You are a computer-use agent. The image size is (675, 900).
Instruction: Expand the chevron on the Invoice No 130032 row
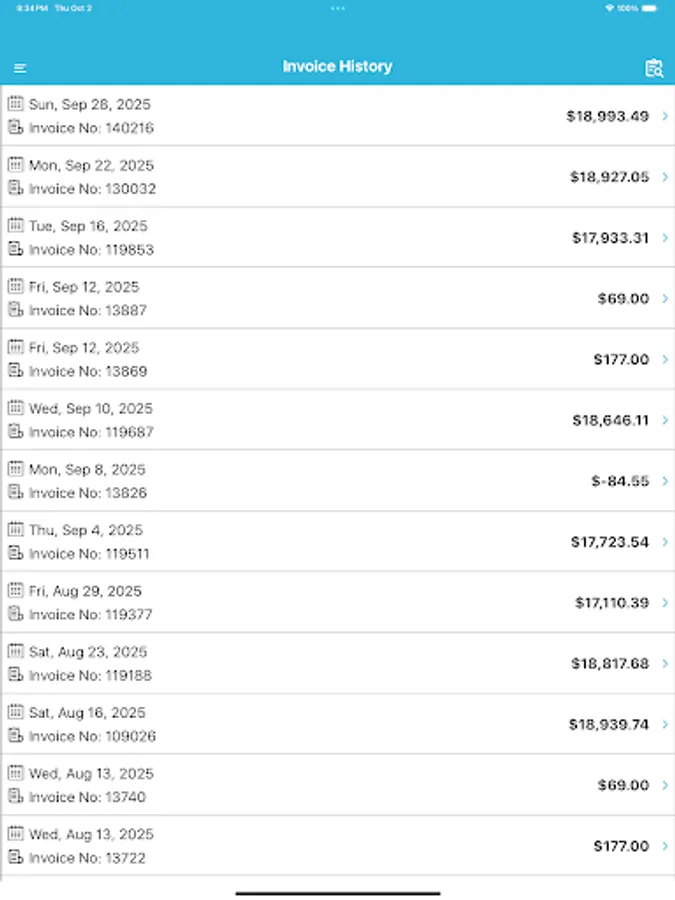tap(664, 177)
